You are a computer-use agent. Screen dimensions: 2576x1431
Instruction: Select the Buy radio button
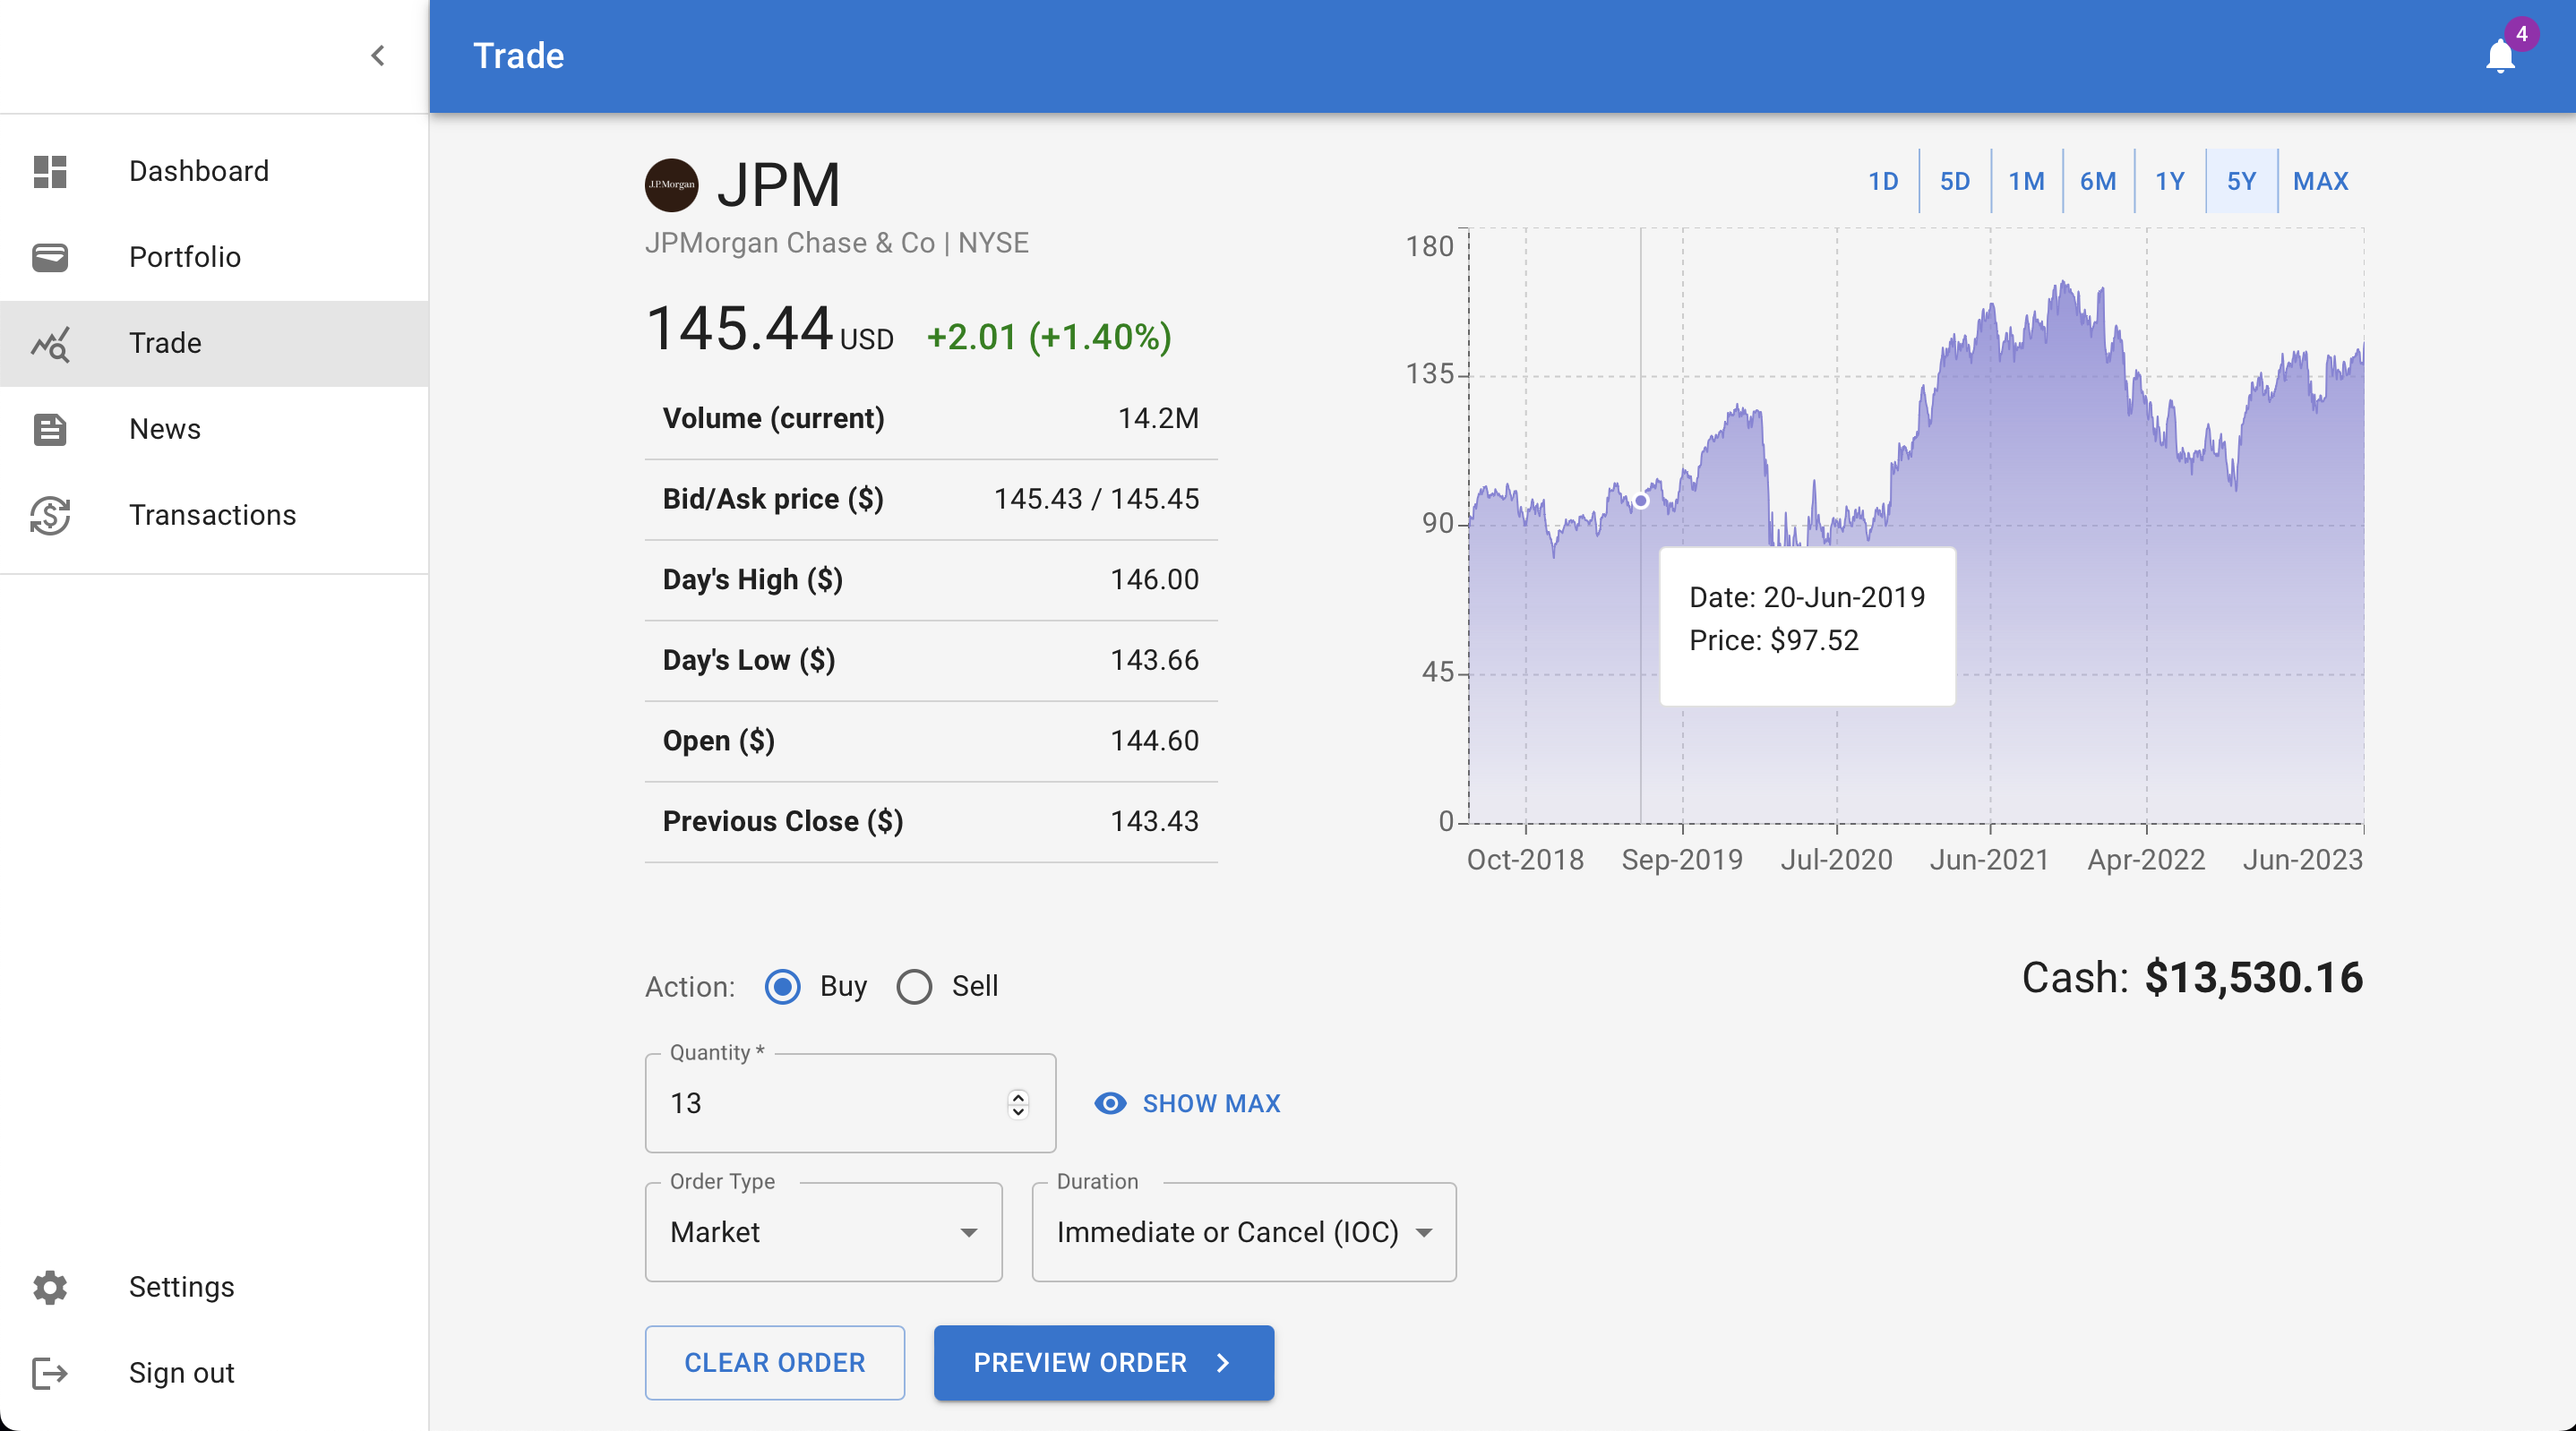click(x=782, y=987)
